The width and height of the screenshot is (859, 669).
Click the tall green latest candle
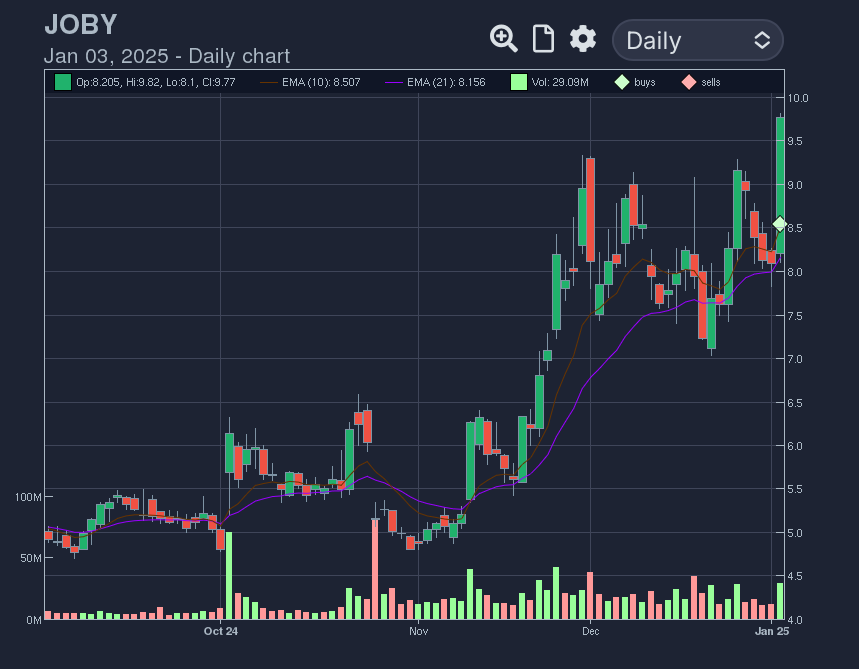(780, 185)
